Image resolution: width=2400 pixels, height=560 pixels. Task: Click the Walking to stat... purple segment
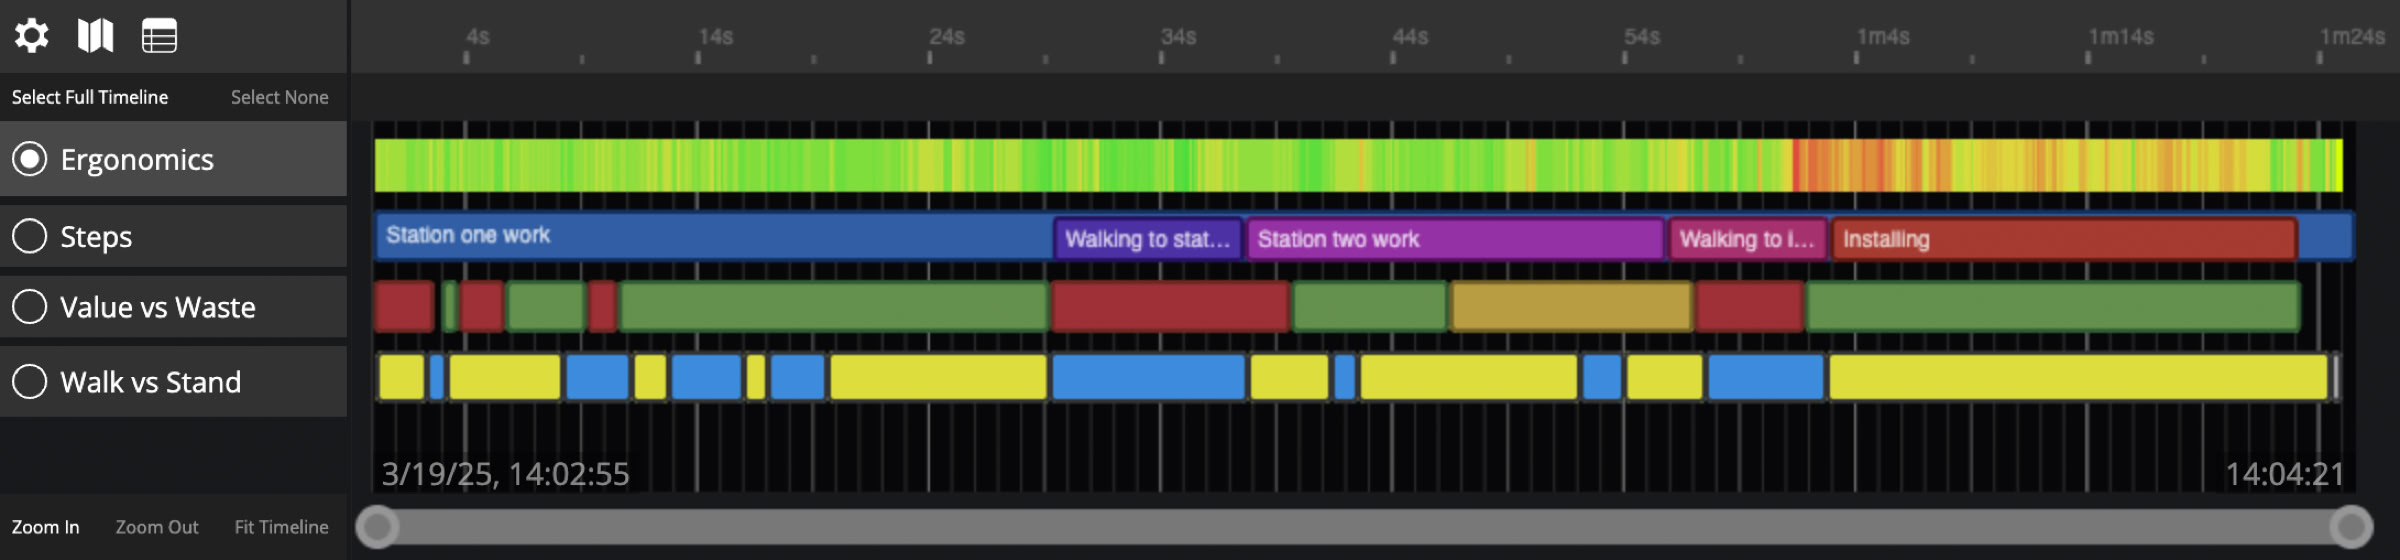(x=1147, y=239)
